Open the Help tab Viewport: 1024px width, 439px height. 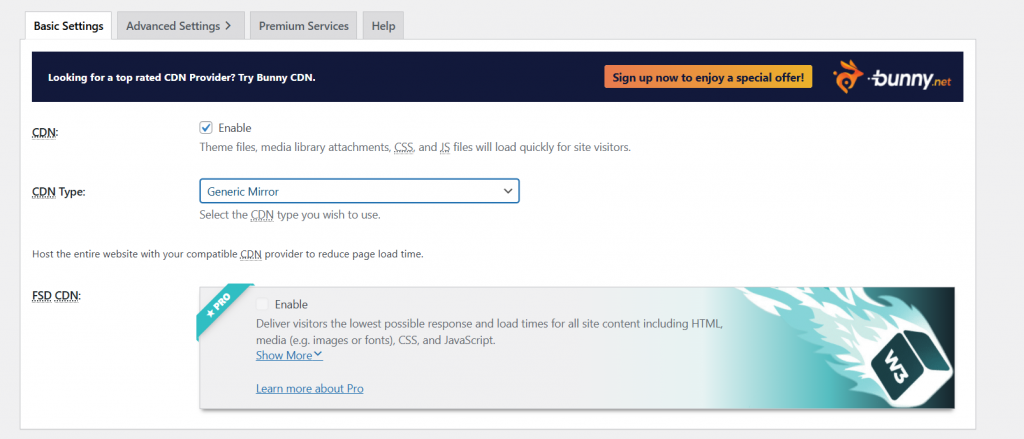coord(383,26)
